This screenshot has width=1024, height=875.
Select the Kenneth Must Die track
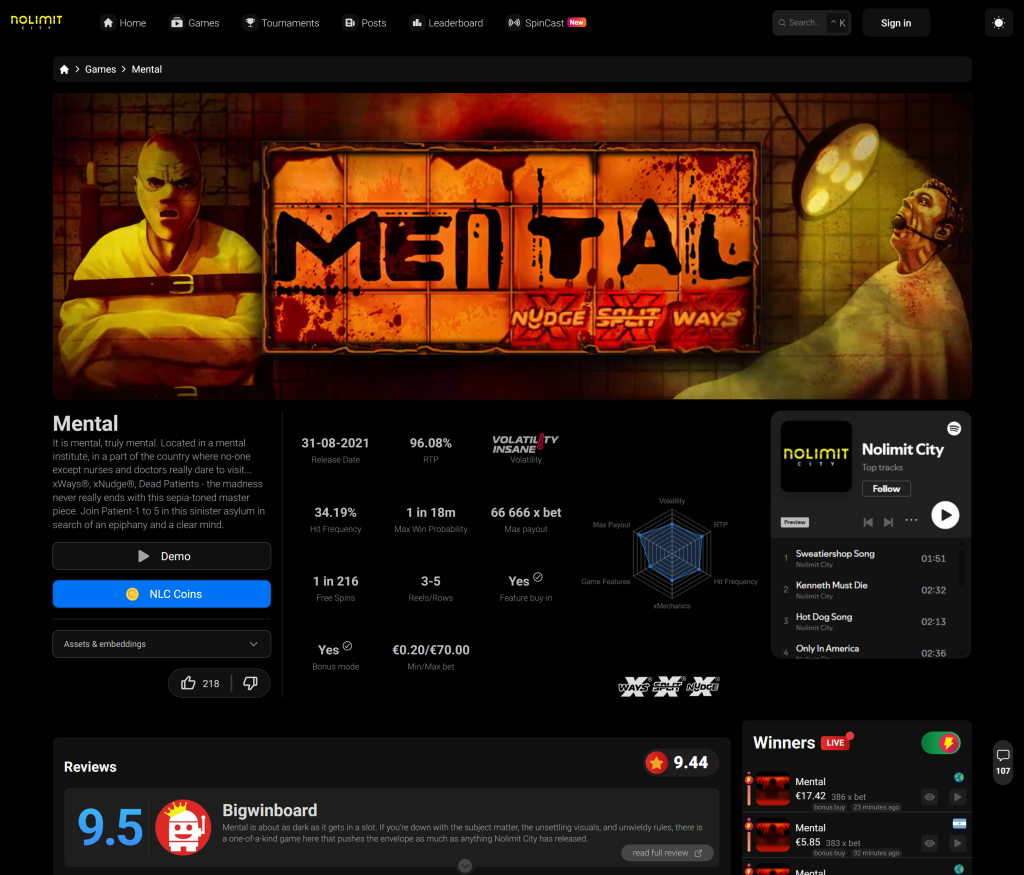(865, 590)
